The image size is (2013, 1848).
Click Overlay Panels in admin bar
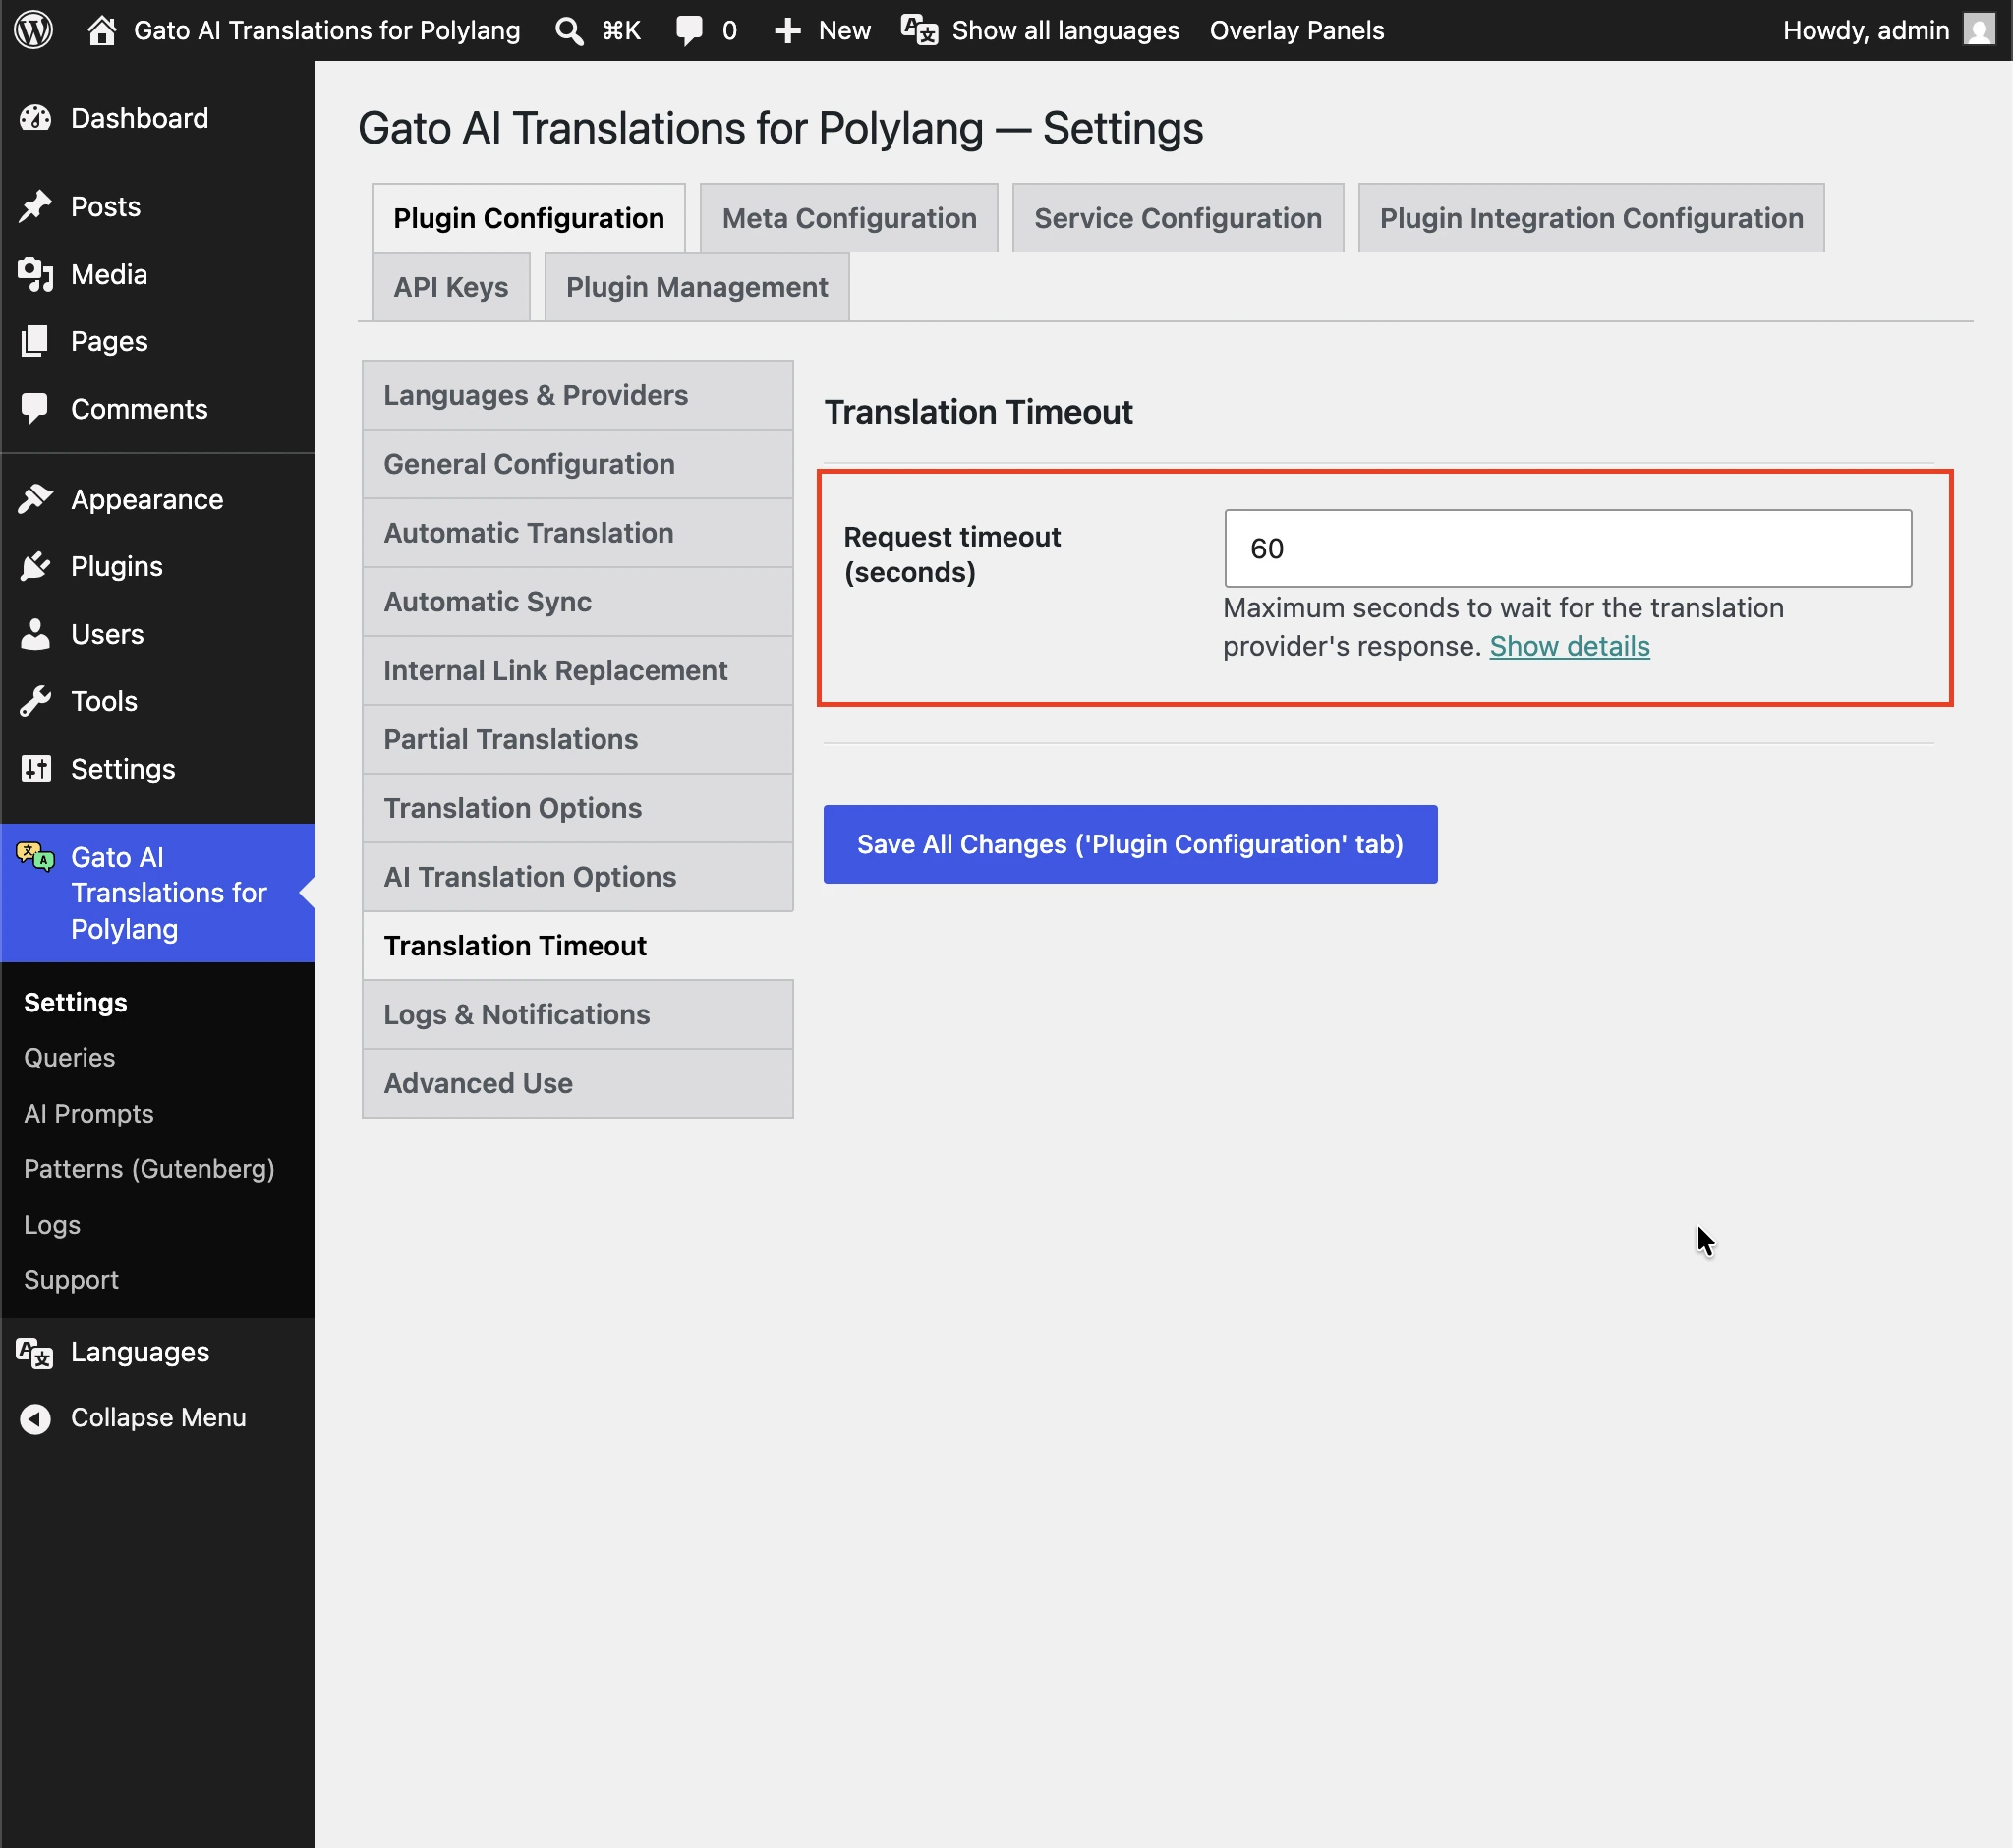click(1296, 31)
